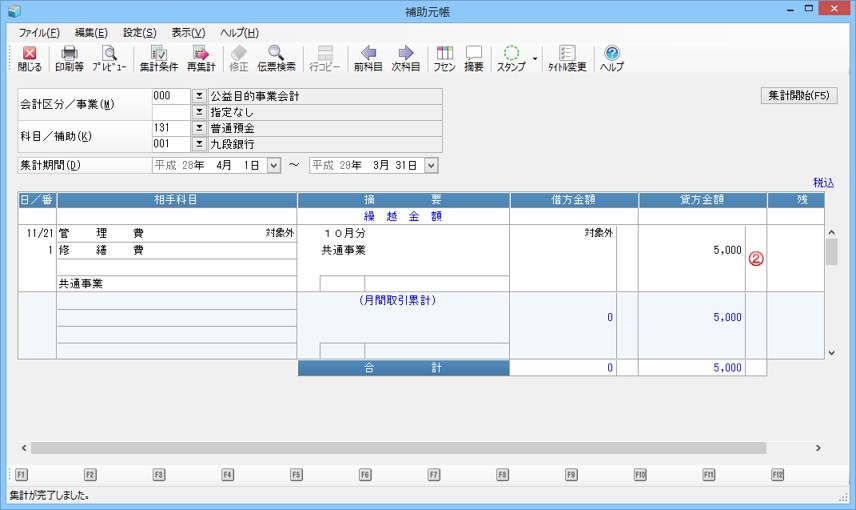Click the 閉じる (close) toolbar icon
The height and width of the screenshot is (510, 856).
pyautogui.click(x=29, y=58)
